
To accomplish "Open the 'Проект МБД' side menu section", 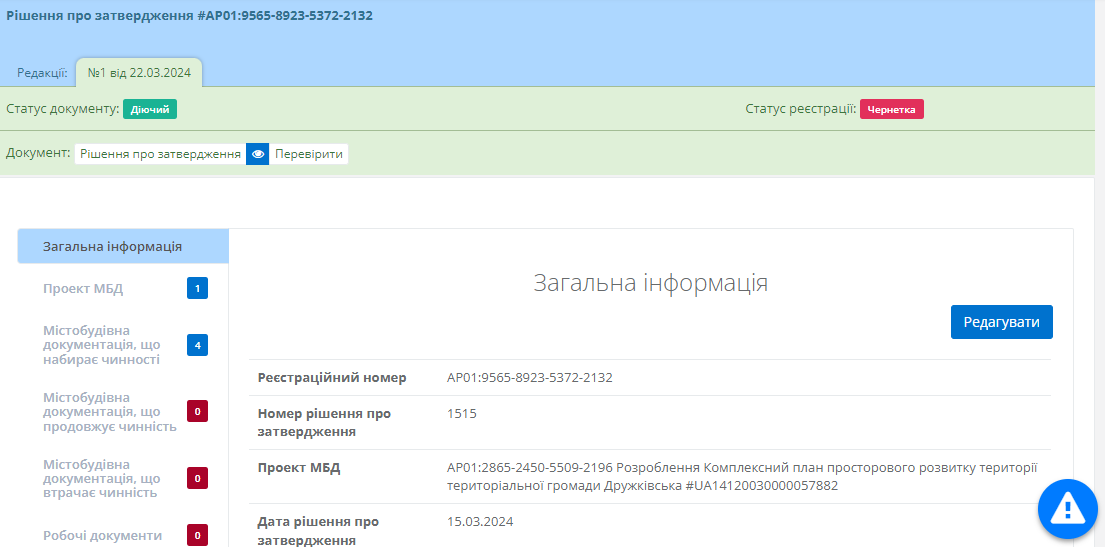I will (x=83, y=289).
